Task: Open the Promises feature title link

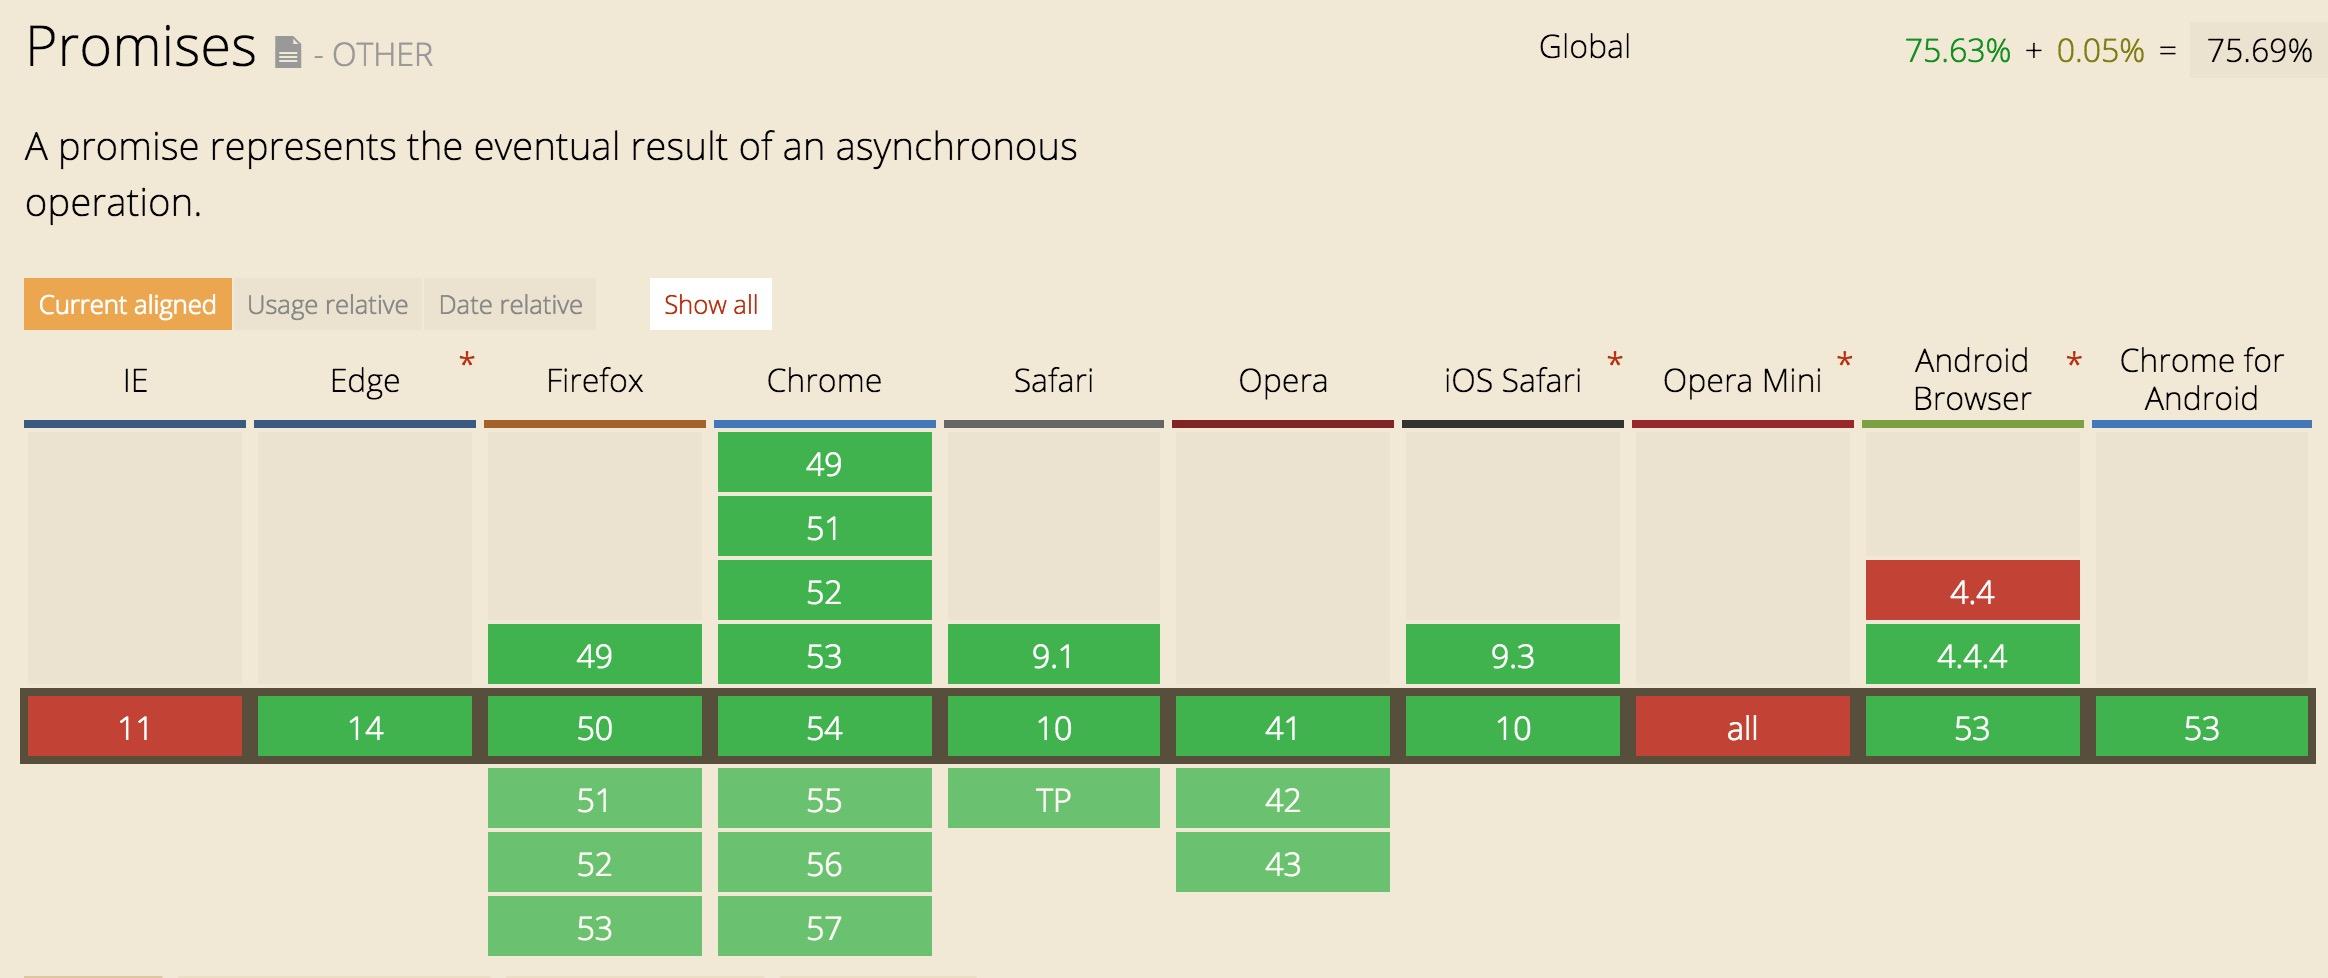Action: coord(141,47)
